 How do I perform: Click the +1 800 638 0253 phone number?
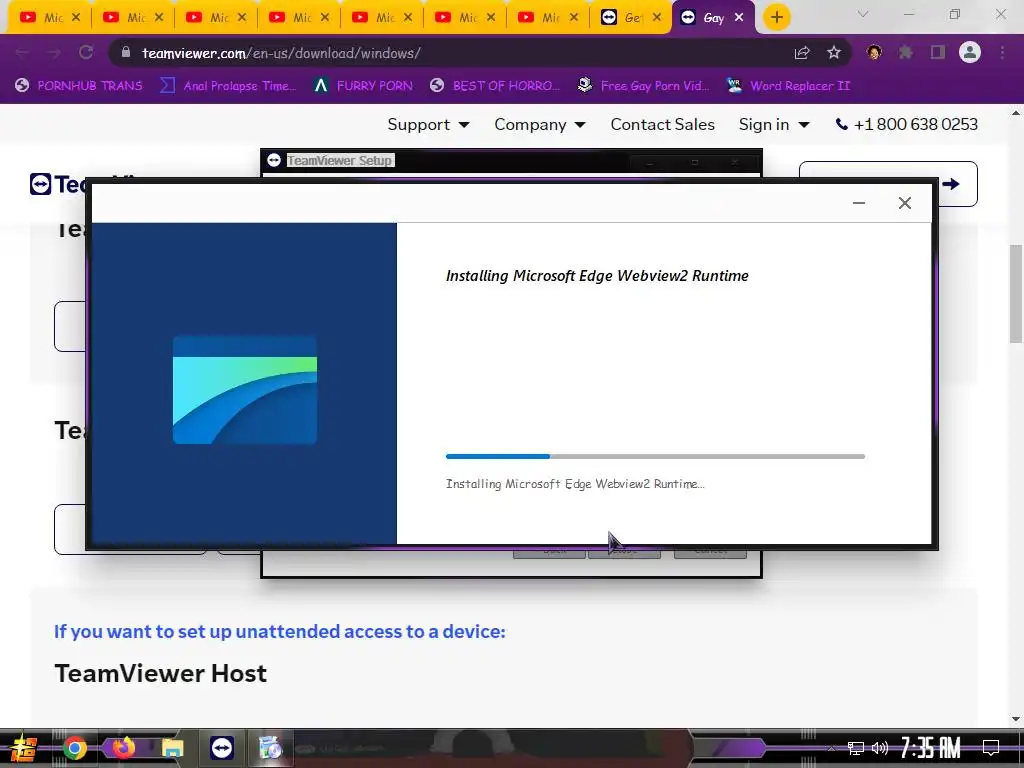click(906, 124)
